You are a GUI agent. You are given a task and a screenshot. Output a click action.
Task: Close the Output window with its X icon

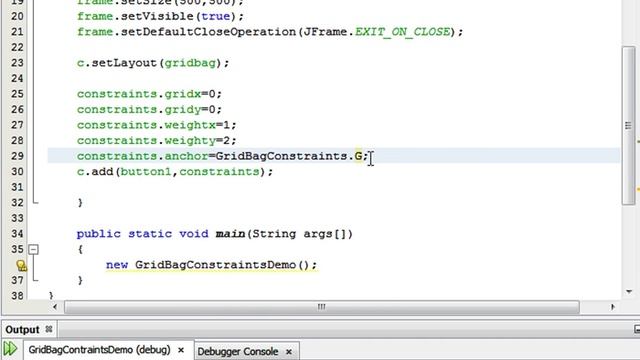[49, 329]
